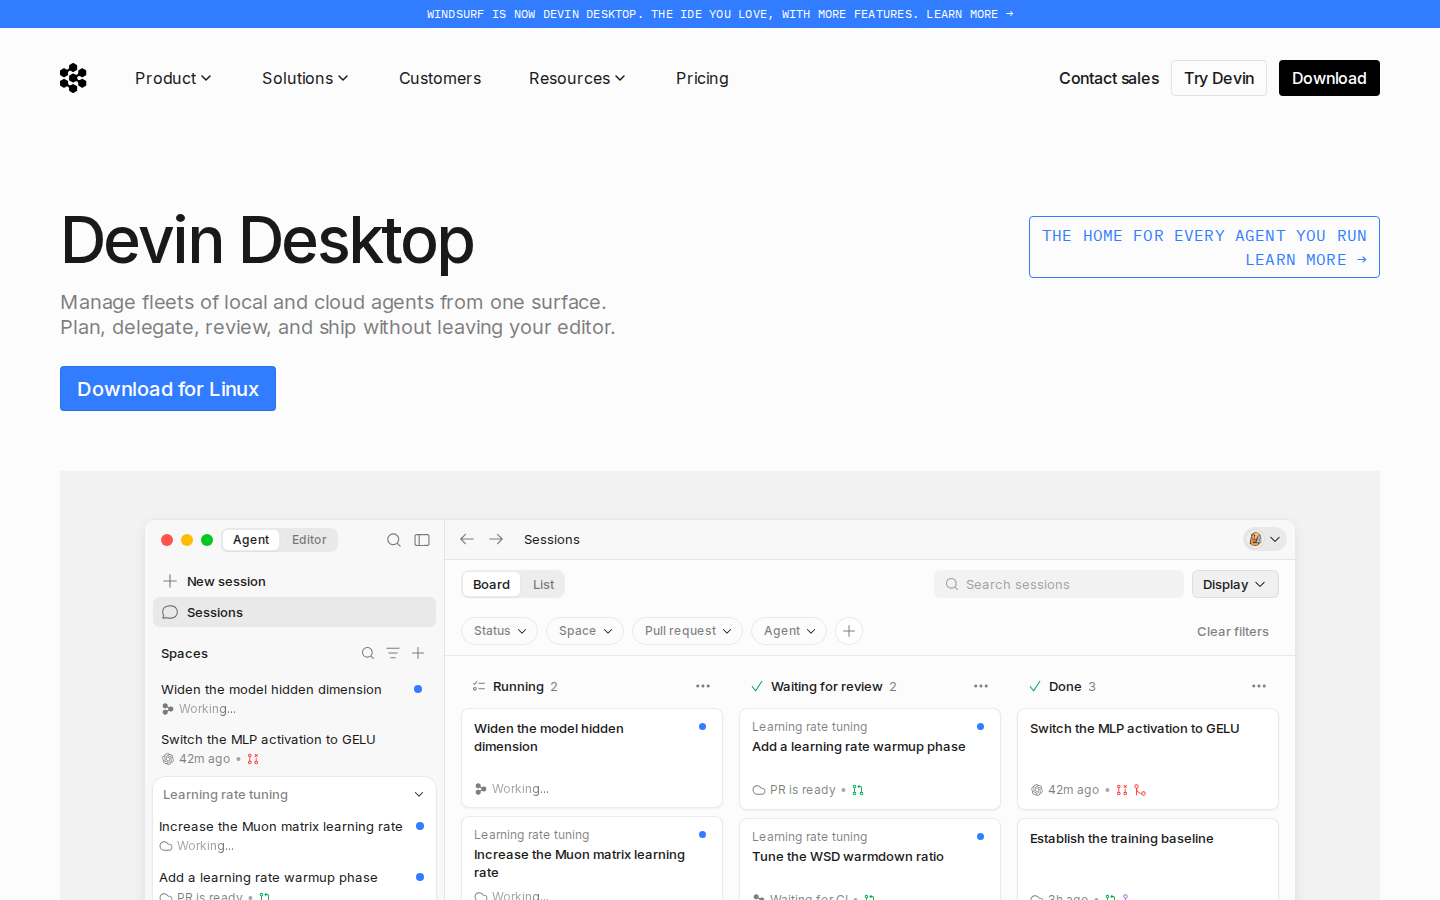Image resolution: width=1440 pixels, height=900 pixels.
Task: Collapse the Learning rate tuning group
Action: click(419, 795)
